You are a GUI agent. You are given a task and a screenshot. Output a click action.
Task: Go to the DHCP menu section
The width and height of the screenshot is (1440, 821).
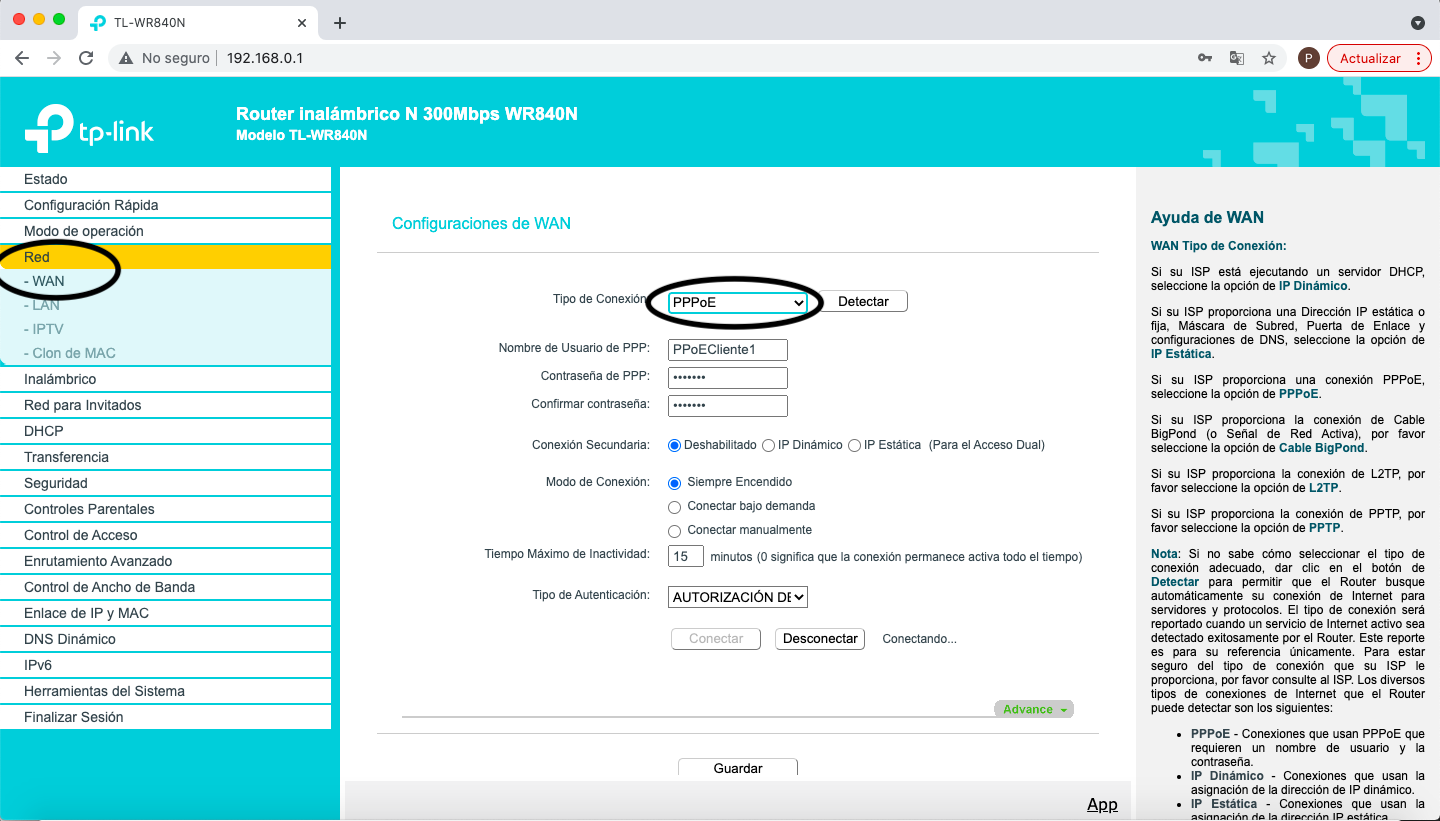pos(44,431)
